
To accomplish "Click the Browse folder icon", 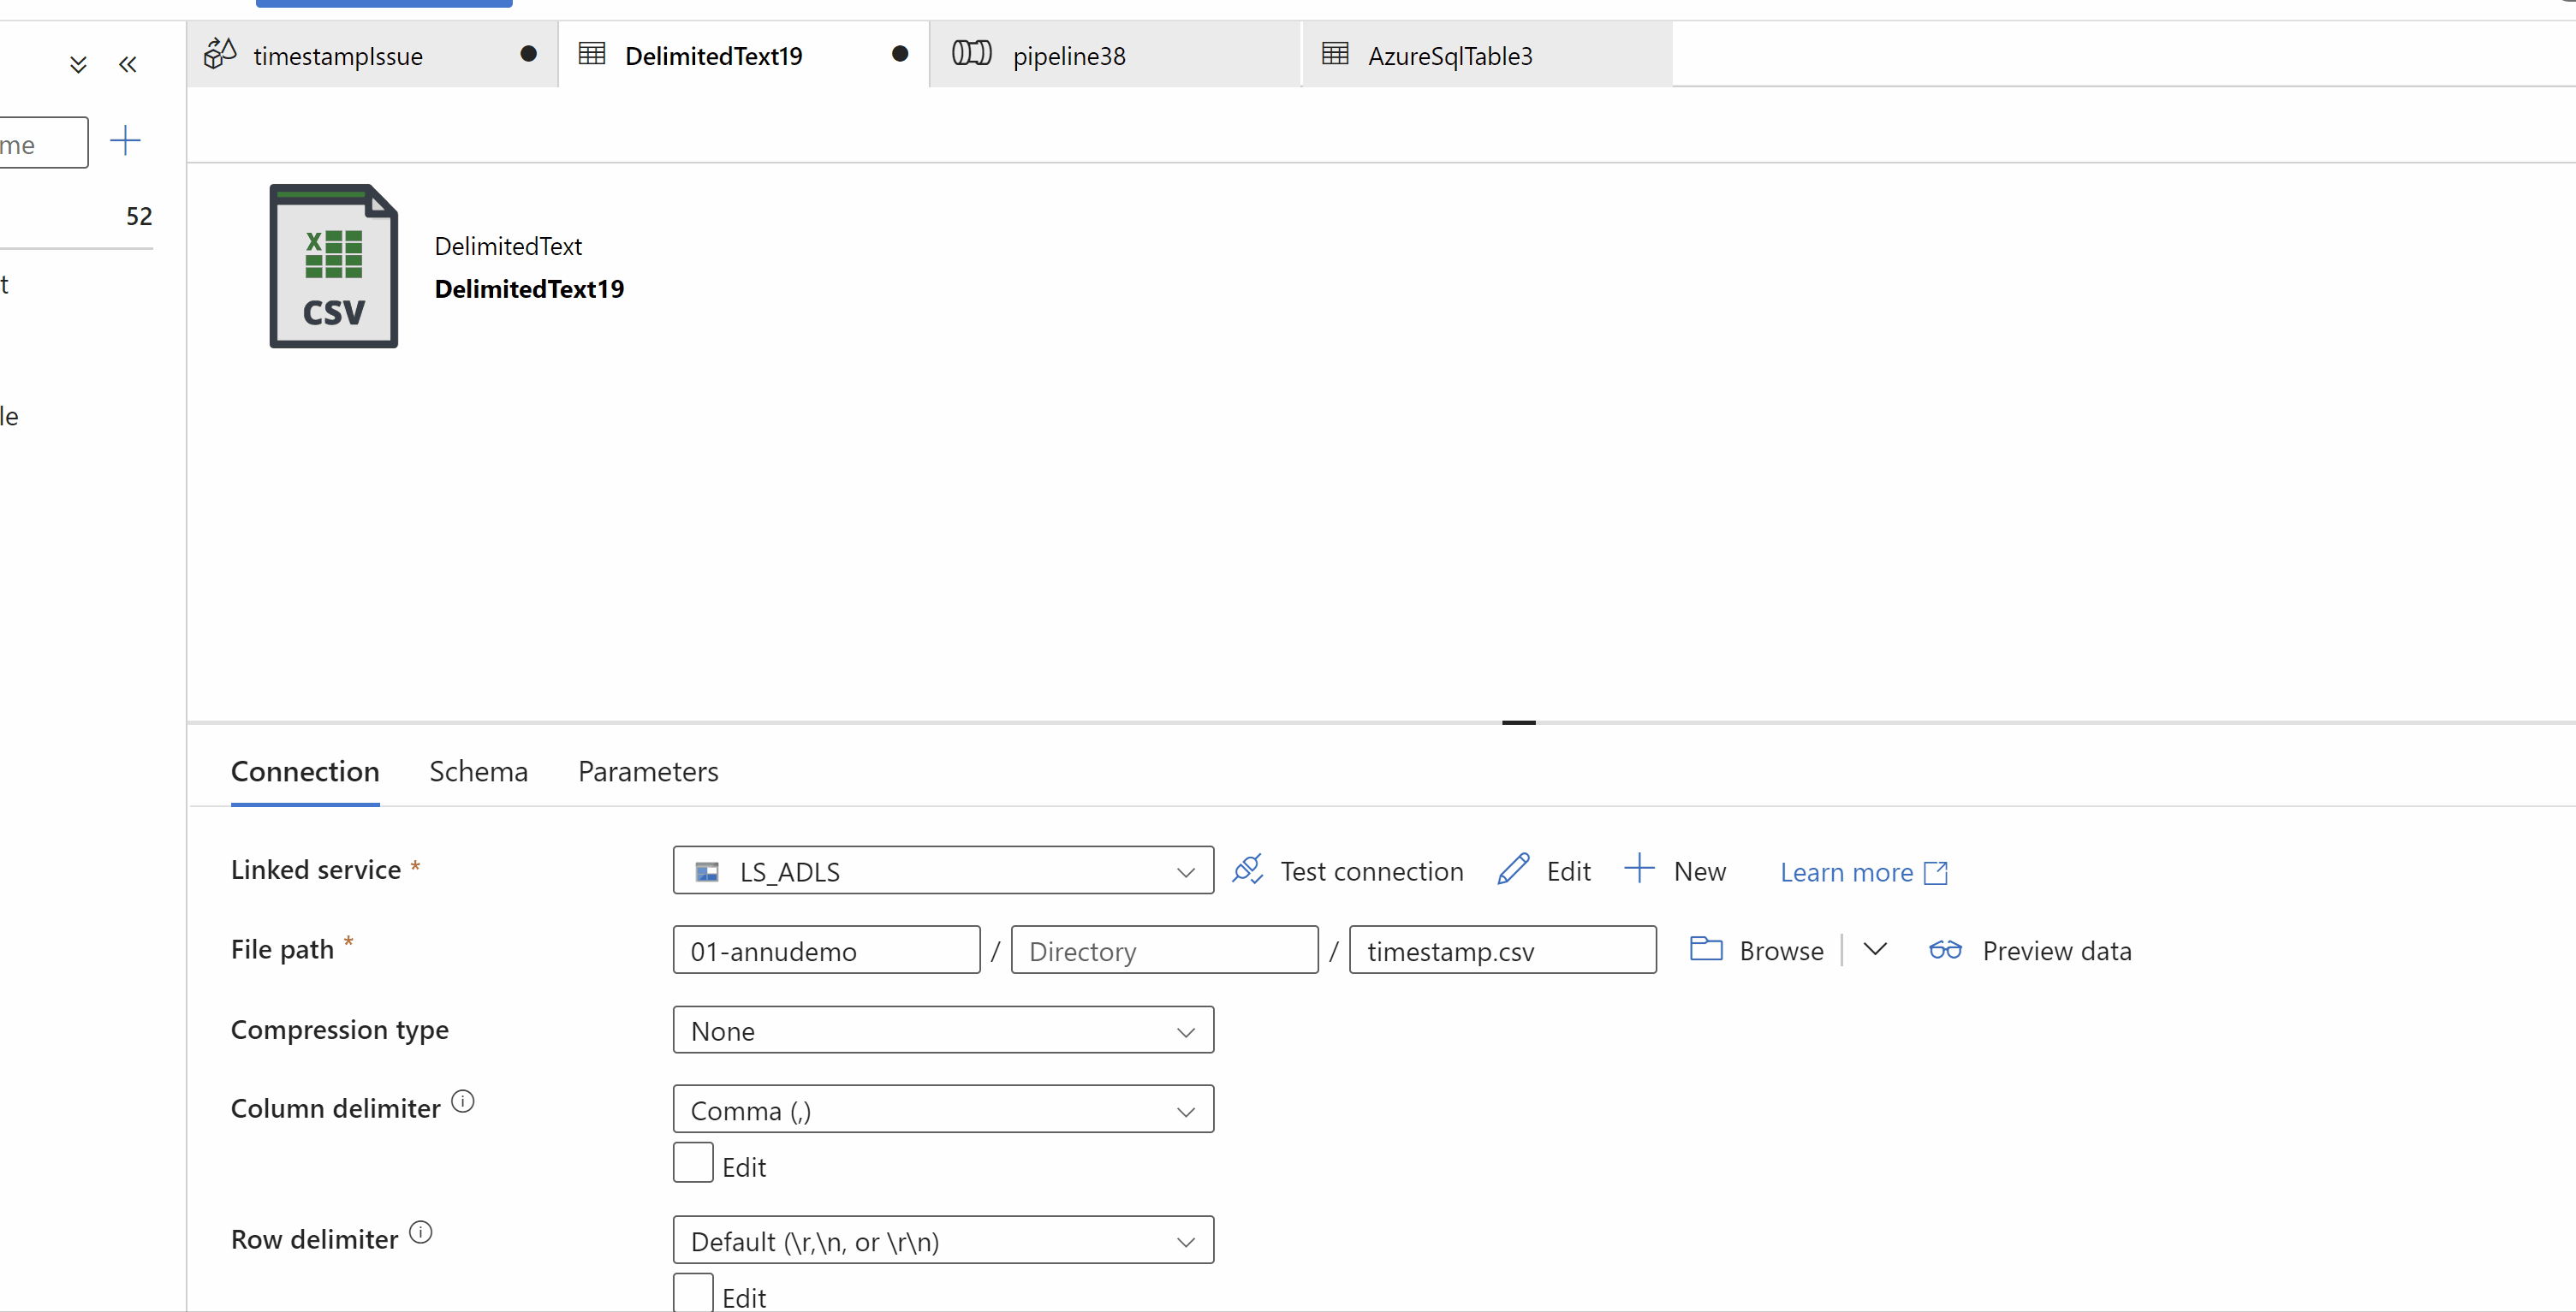I will click(x=1706, y=948).
